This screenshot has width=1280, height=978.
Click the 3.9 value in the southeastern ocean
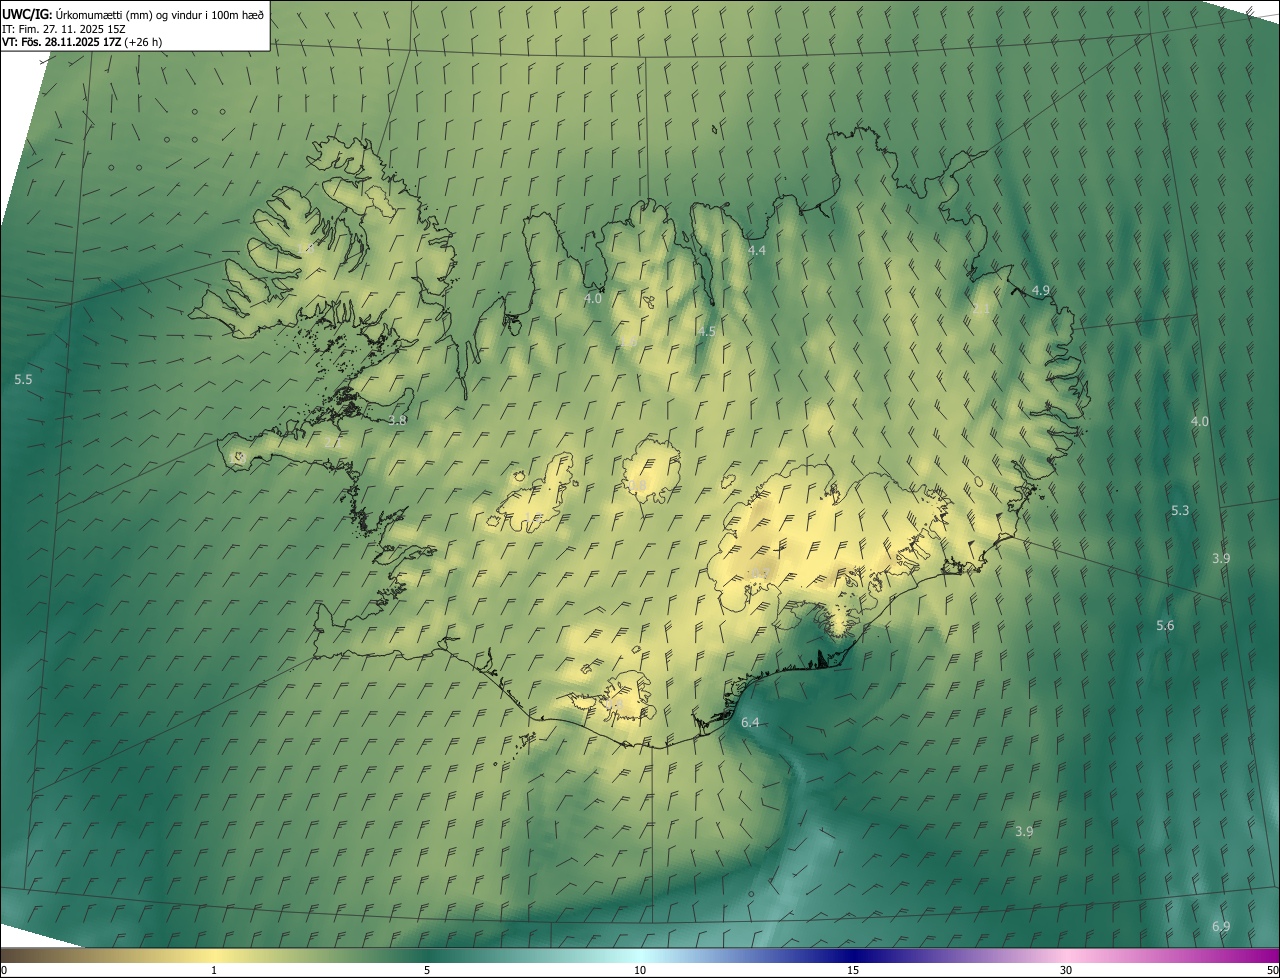pyautogui.click(x=1024, y=832)
